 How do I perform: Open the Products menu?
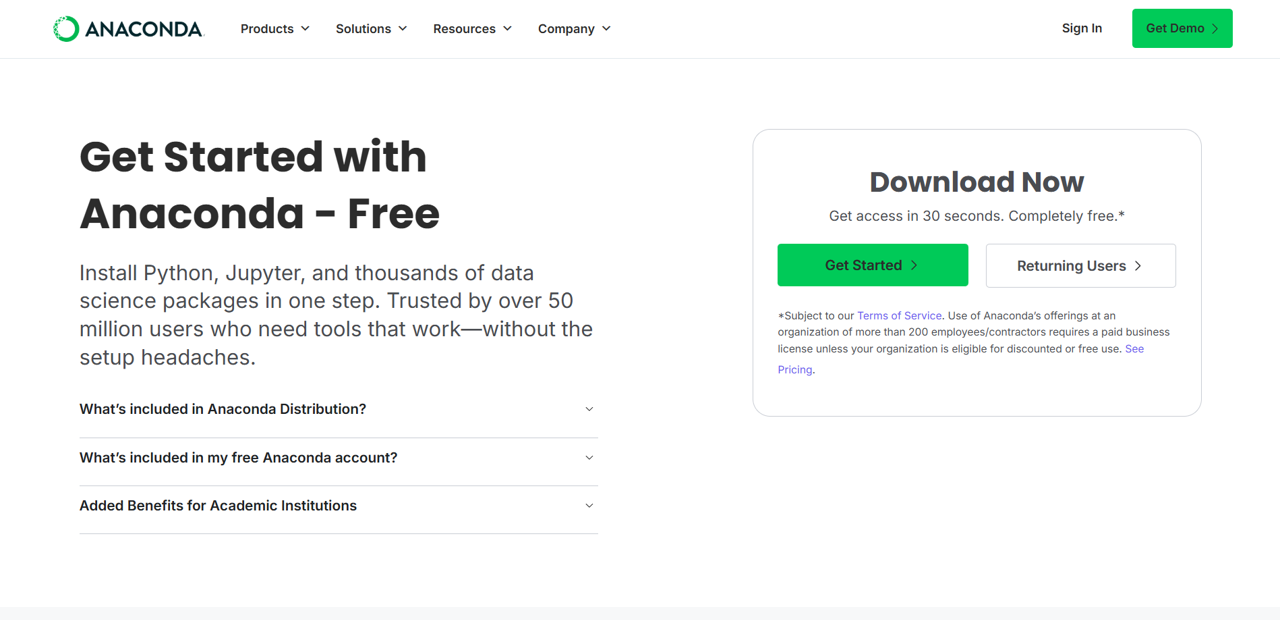point(266,29)
